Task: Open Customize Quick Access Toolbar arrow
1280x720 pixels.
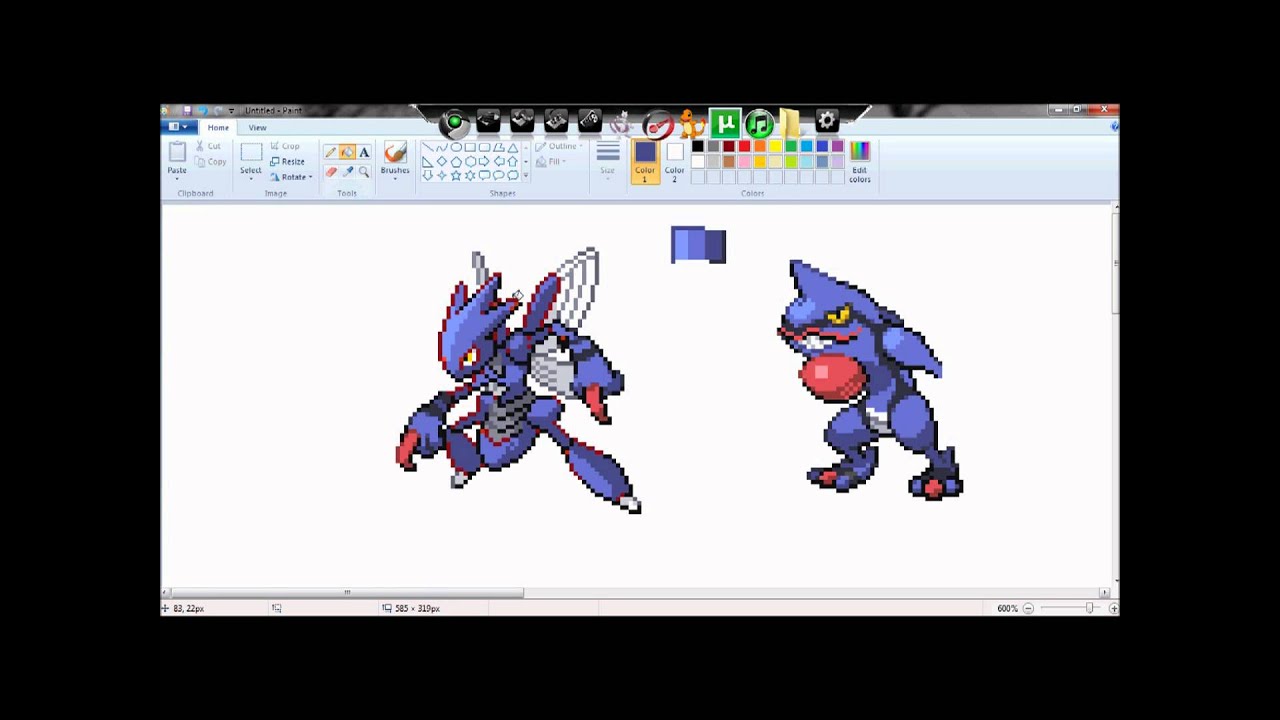Action: [232, 110]
